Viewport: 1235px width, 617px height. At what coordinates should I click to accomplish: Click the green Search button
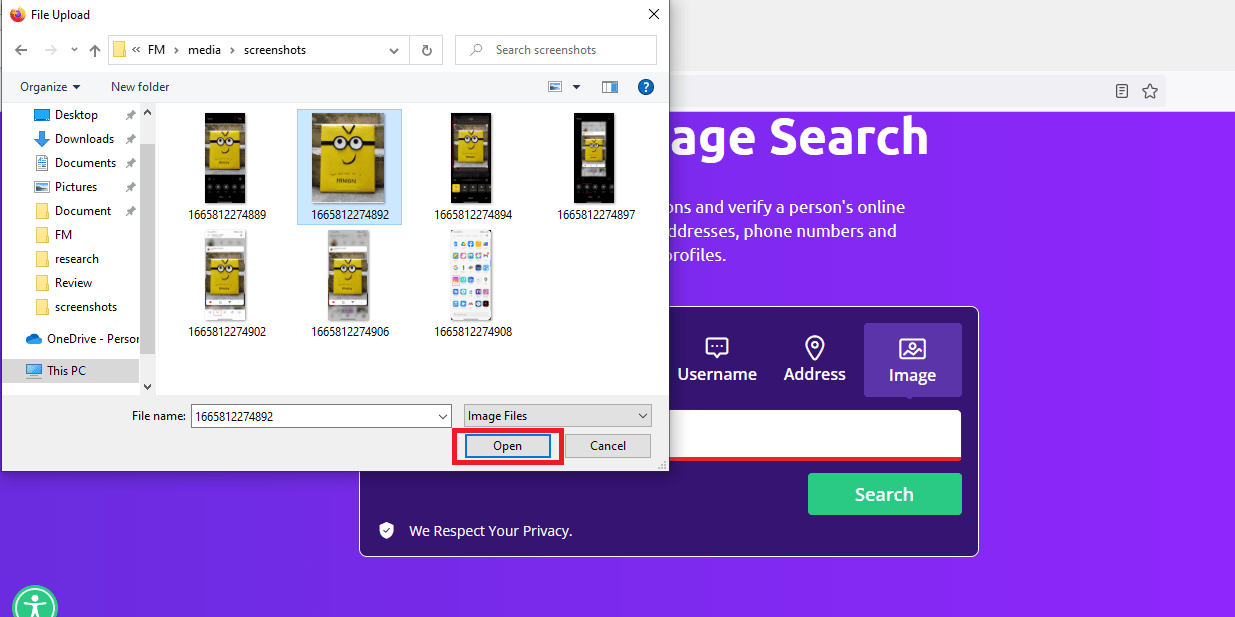[x=885, y=494]
